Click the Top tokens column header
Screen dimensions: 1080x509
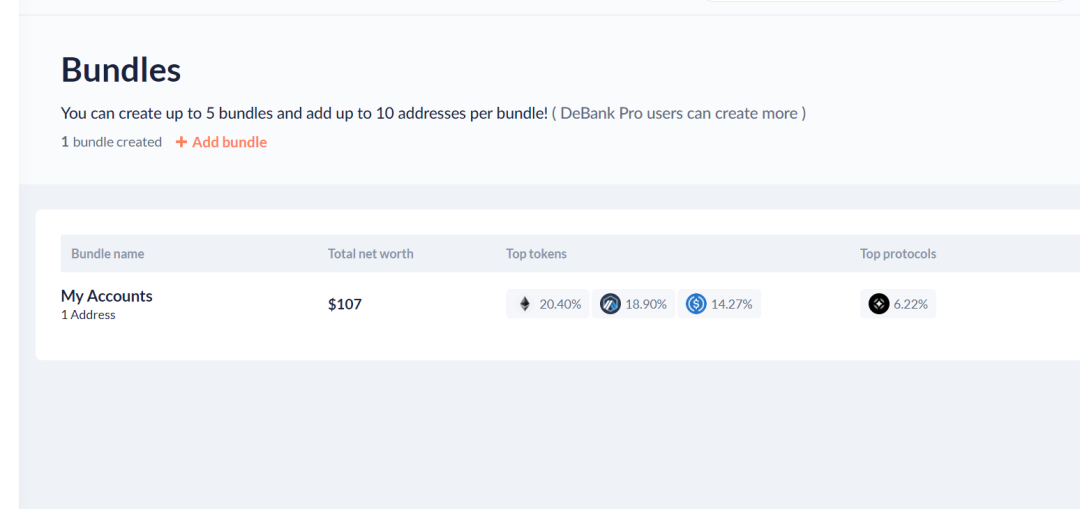[536, 254]
